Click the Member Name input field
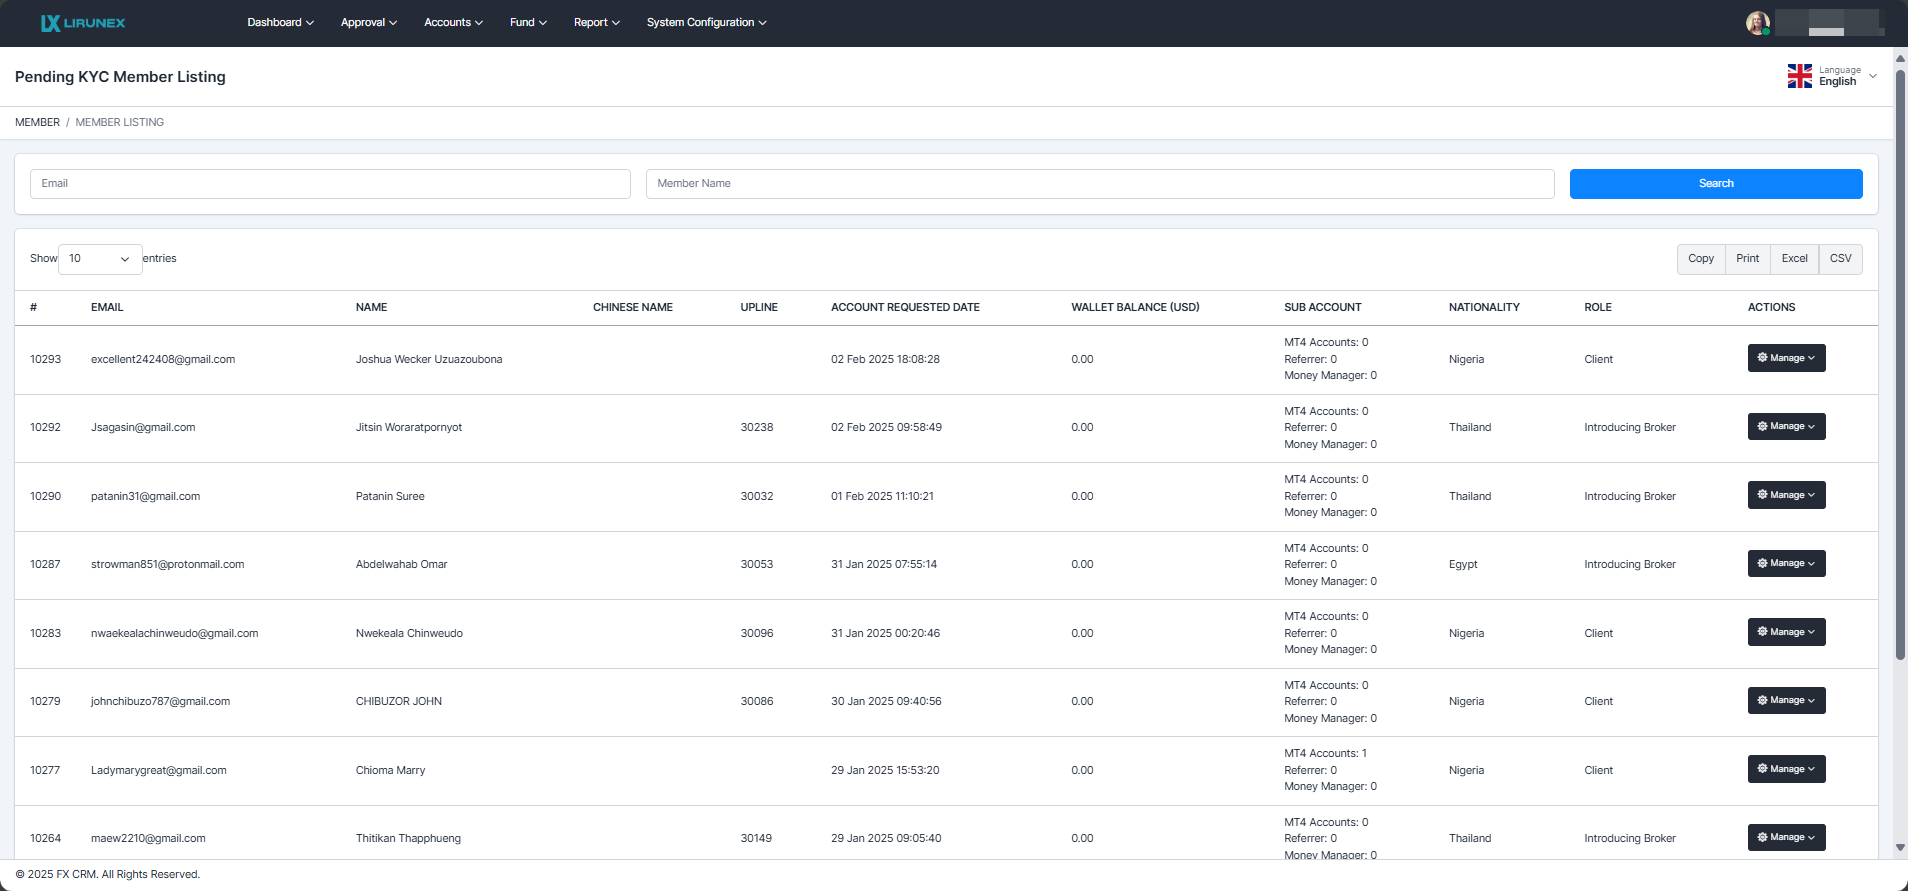 pyautogui.click(x=1099, y=184)
